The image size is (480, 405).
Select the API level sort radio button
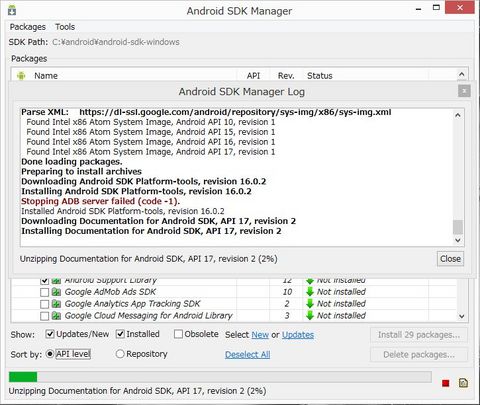tap(50, 354)
